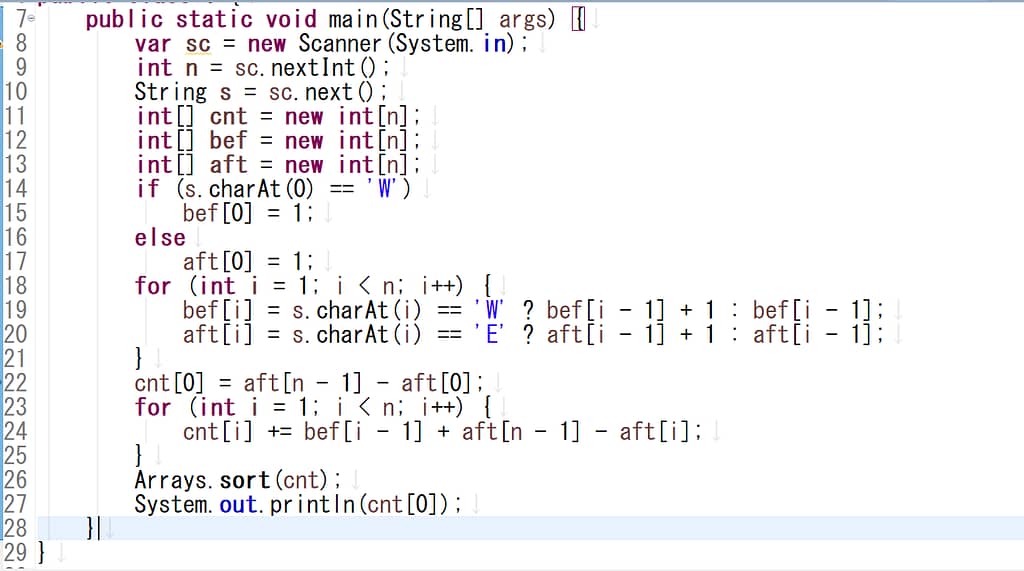Click the method name "main" on line 7

[x=353, y=20]
